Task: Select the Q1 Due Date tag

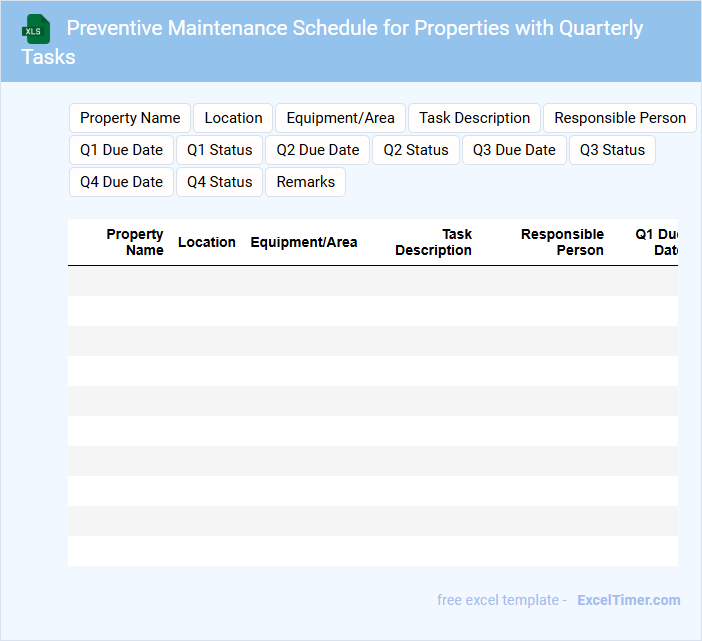Action: click(x=121, y=150)
